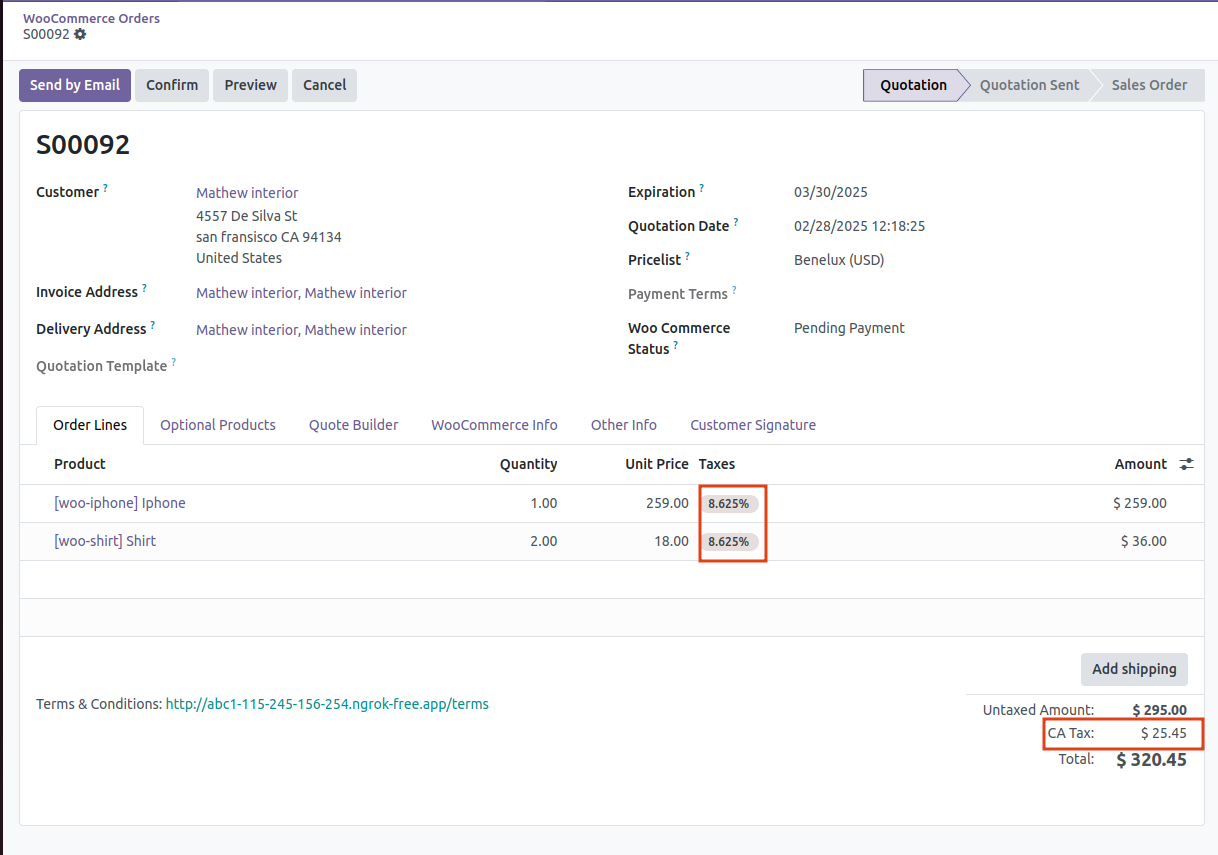The image size is (1218, 855).
Task: Click the Quantity column header
Action: [528, 464]
